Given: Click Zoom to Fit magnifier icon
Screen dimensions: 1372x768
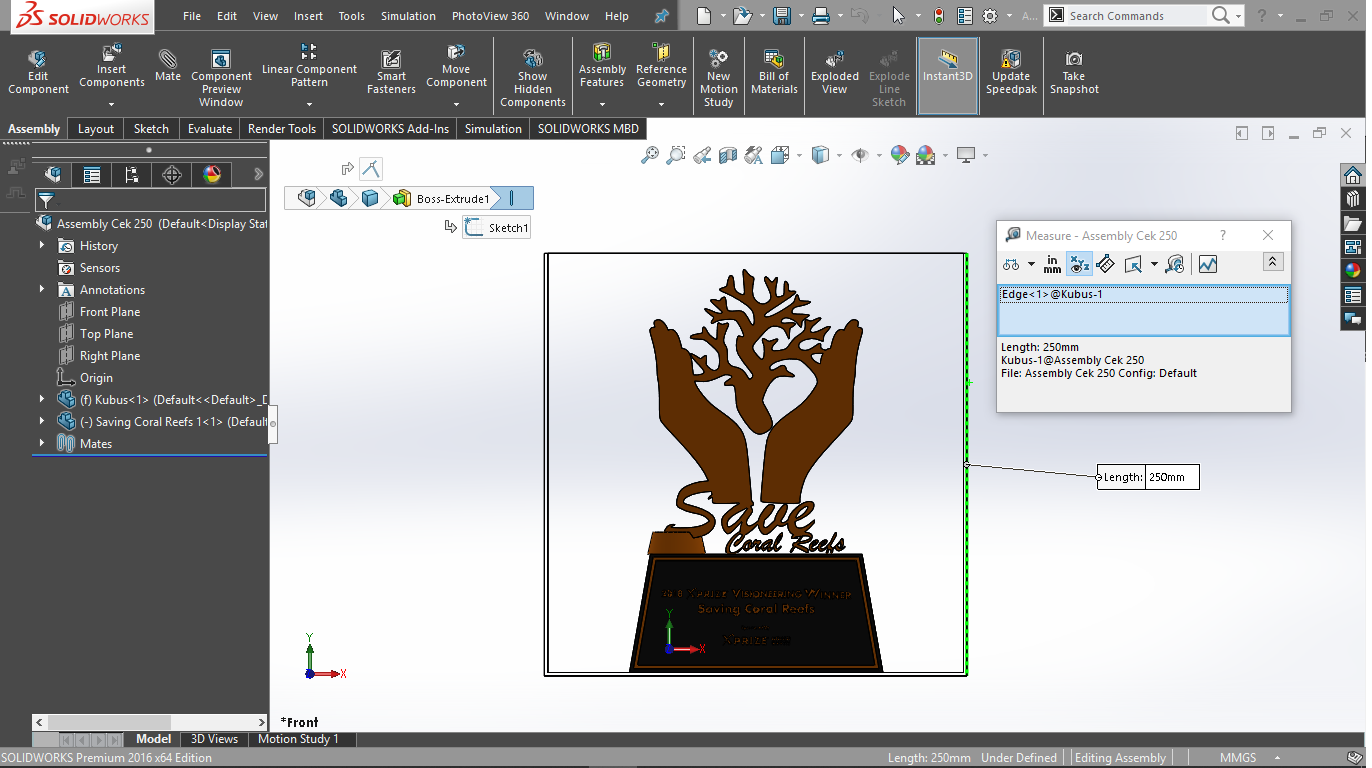Looking at the screenshot, I should (650, 155).
